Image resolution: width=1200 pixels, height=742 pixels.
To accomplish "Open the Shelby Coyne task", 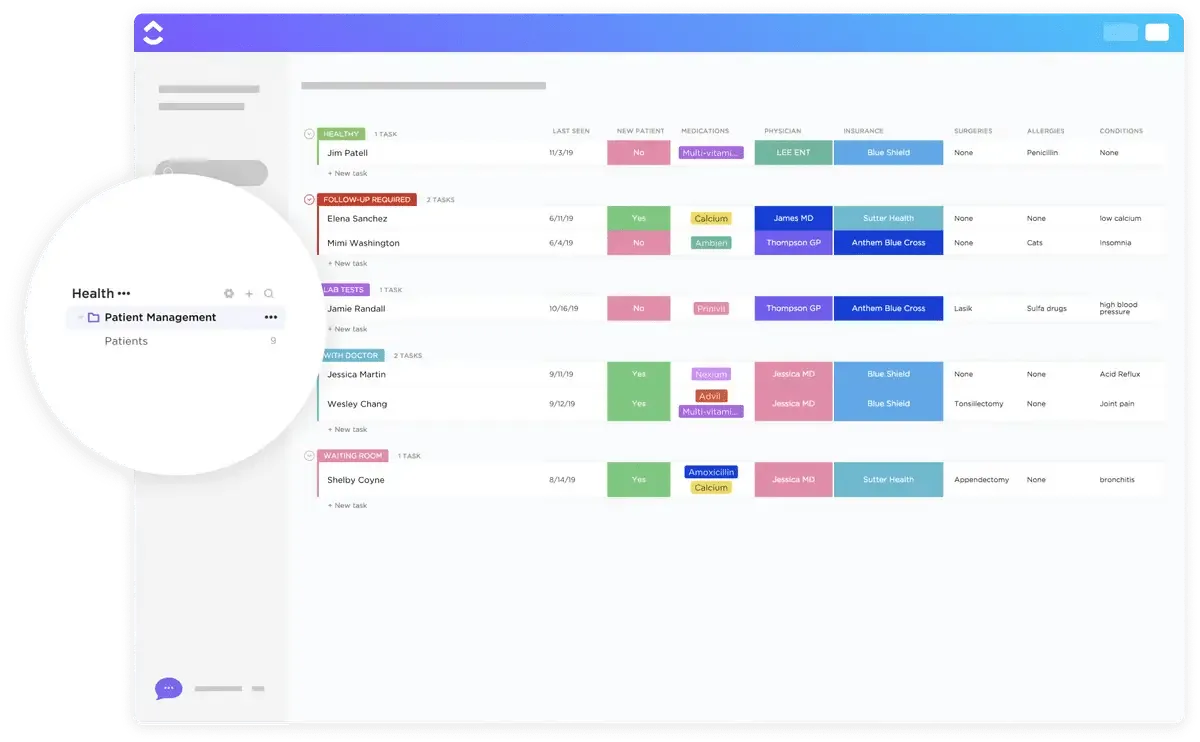I will 356,480.
